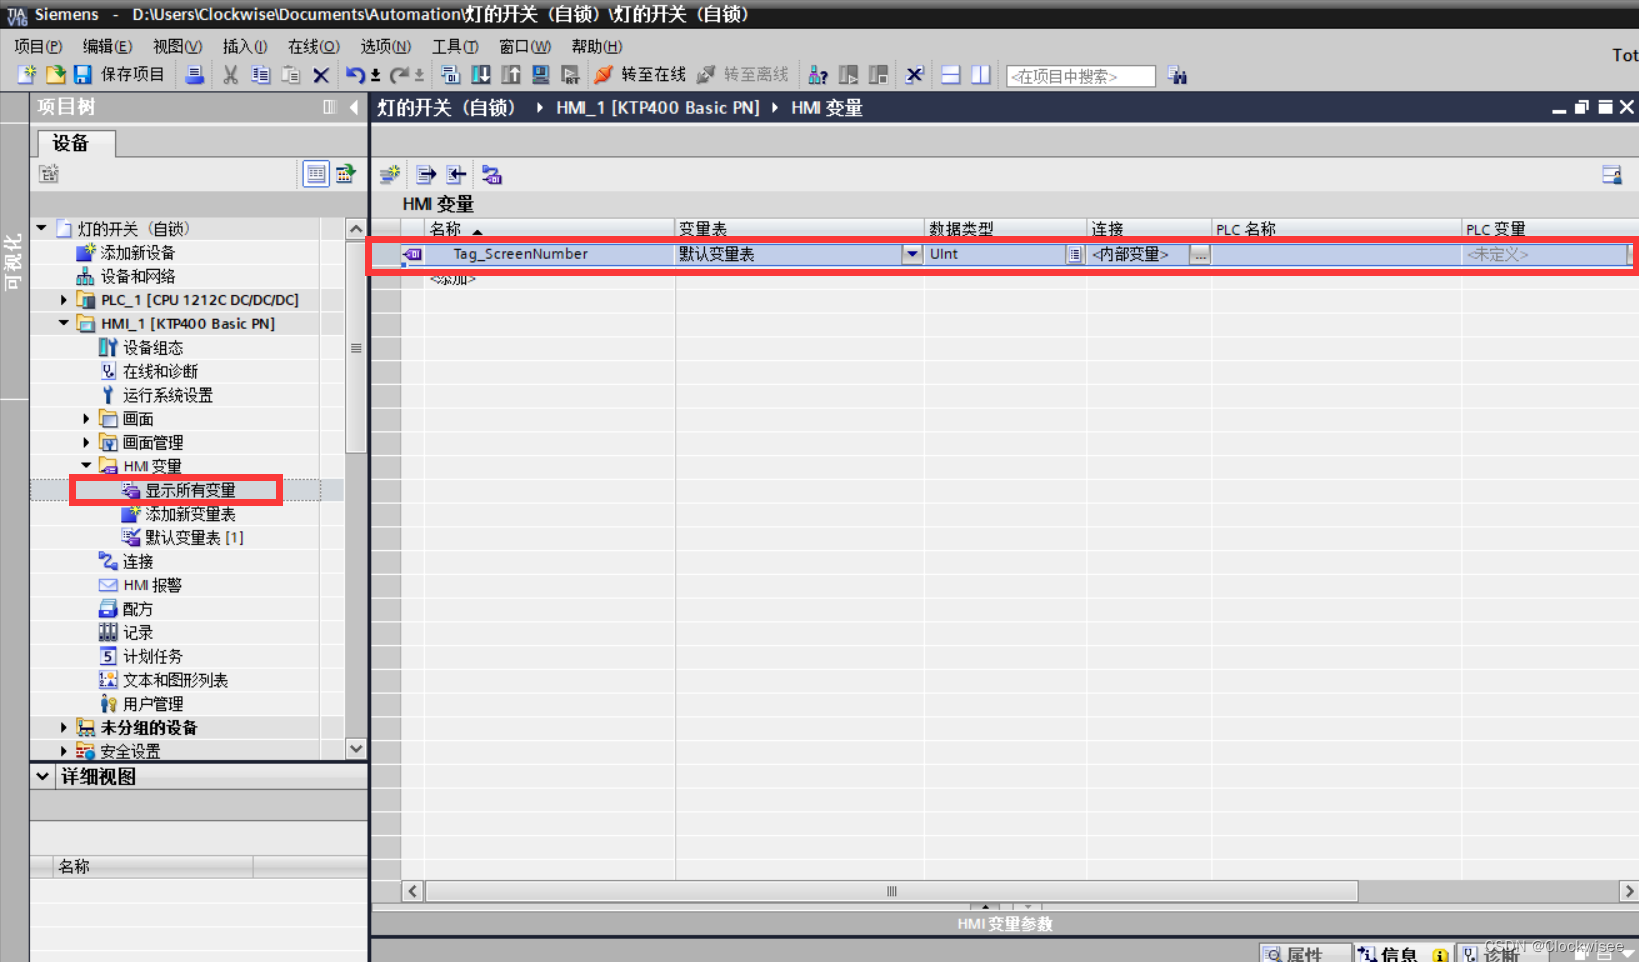Sort by 名称 column header
The width and height of the screenshot is (1639, 962).
click(550, 229)
